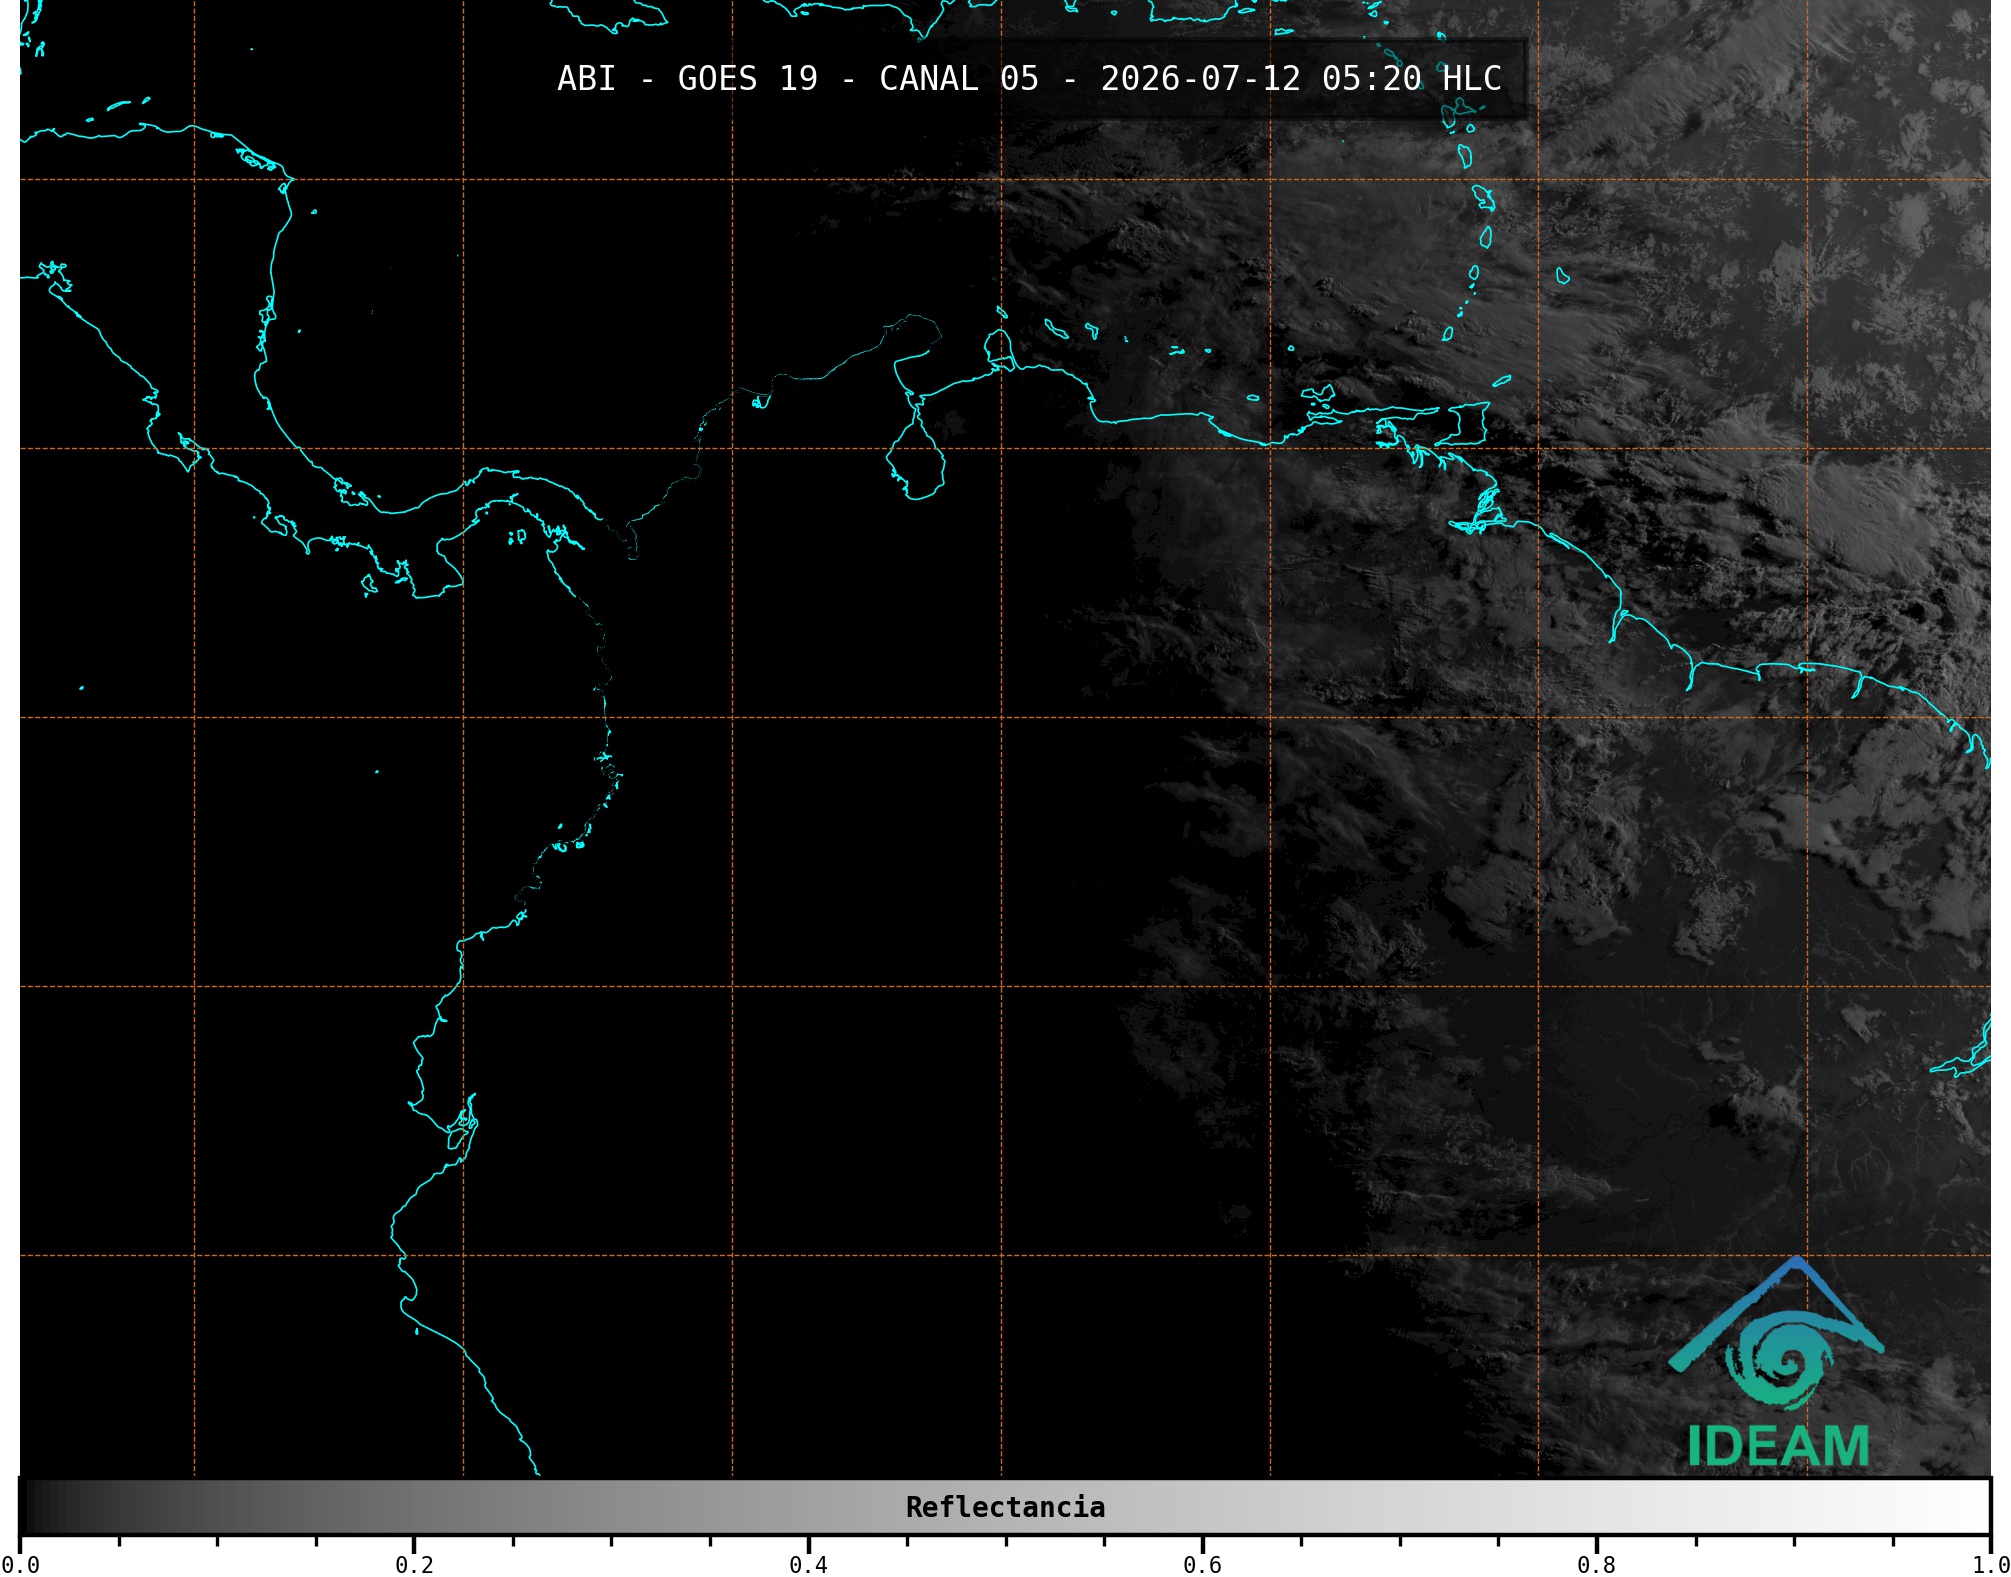Click the colorbar tick label "0.2"
Image resolution: width=2011 pixels, height=1577 pixels.
[414, 1565]
